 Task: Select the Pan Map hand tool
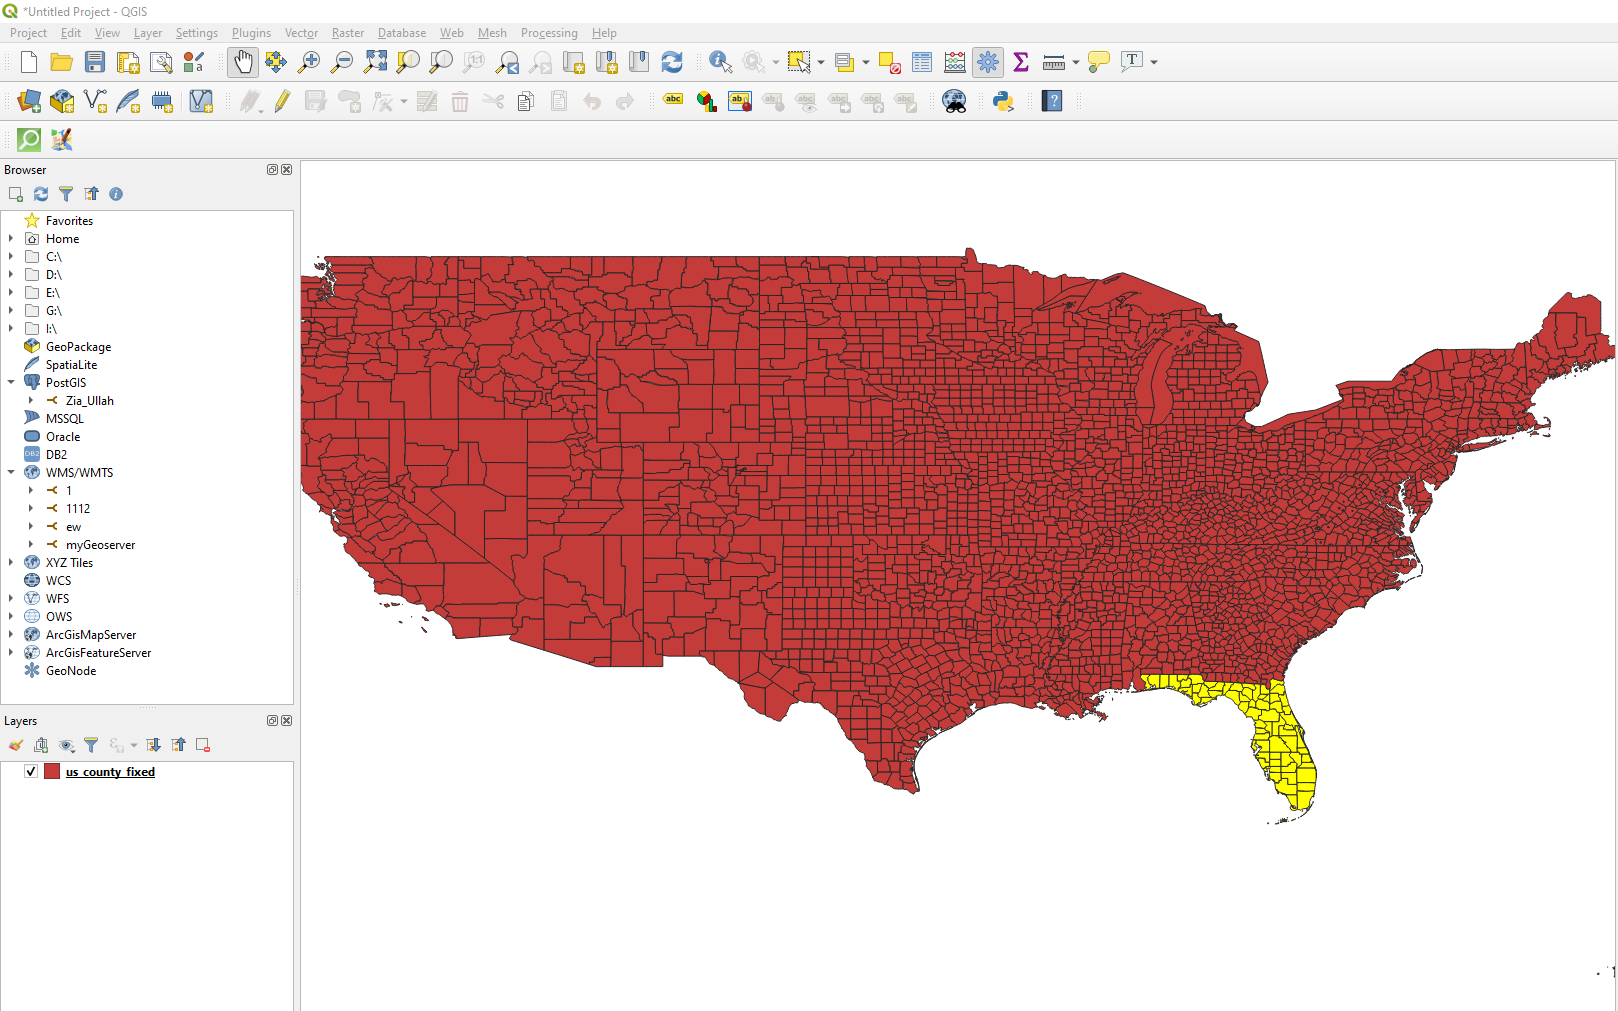[x=243, y=62]
